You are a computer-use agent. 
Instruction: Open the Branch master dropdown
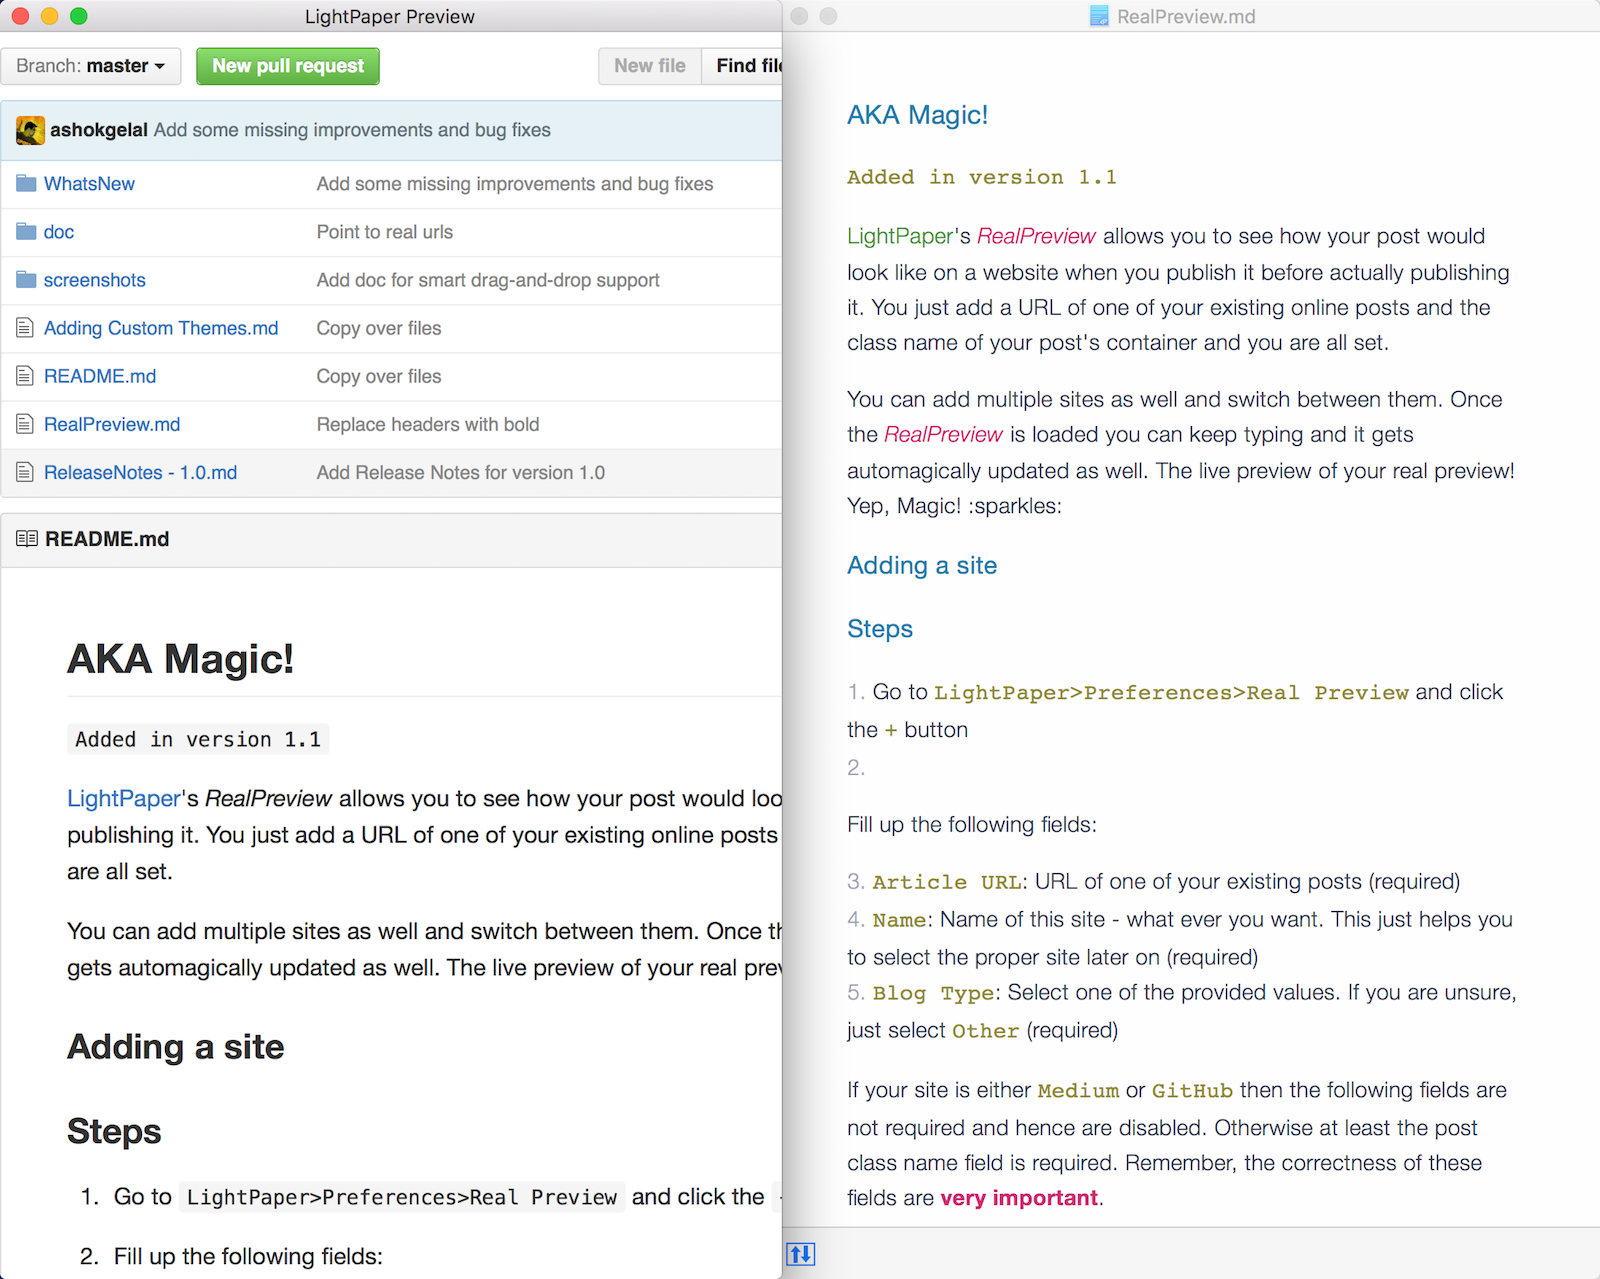click(x=91, y=66)
